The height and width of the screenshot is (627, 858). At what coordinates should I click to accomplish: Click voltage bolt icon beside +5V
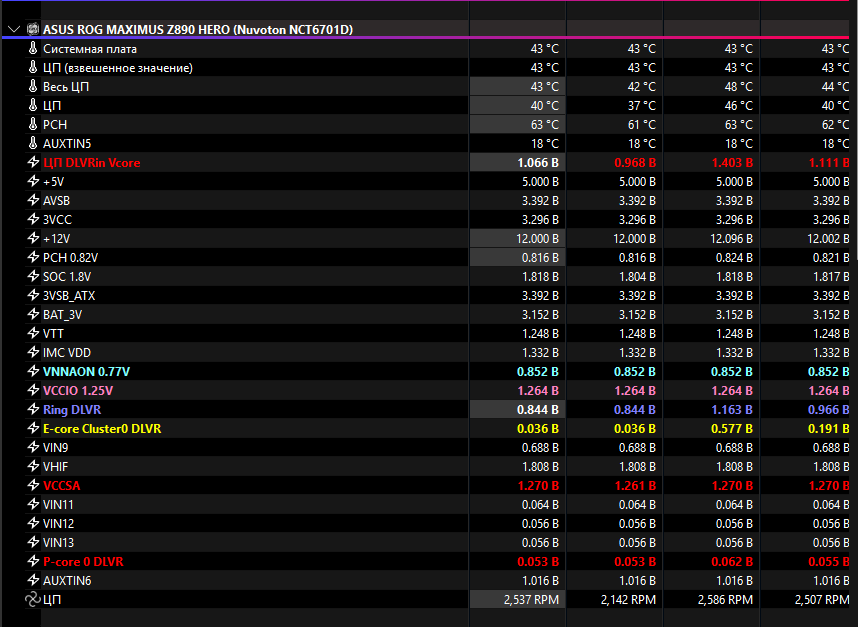pos(33,182)
